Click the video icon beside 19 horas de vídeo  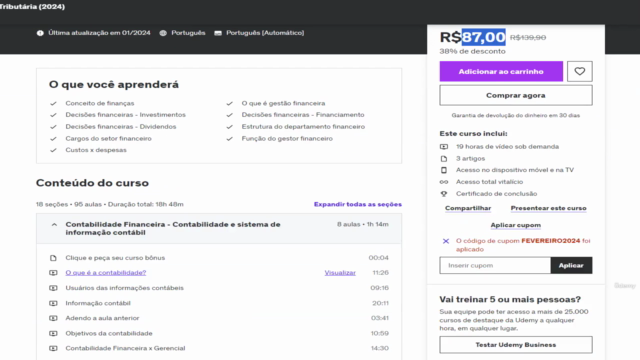click(444, 147)
